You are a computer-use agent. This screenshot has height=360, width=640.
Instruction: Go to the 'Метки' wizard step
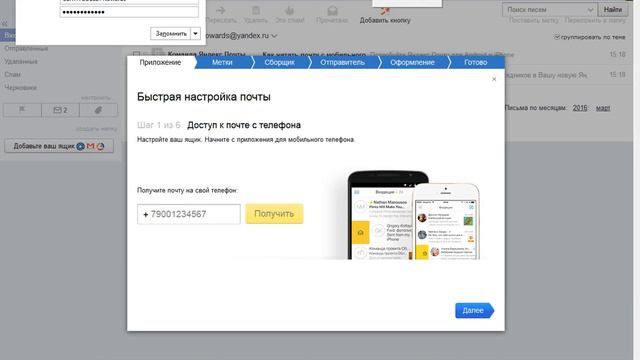pos(222,62)
